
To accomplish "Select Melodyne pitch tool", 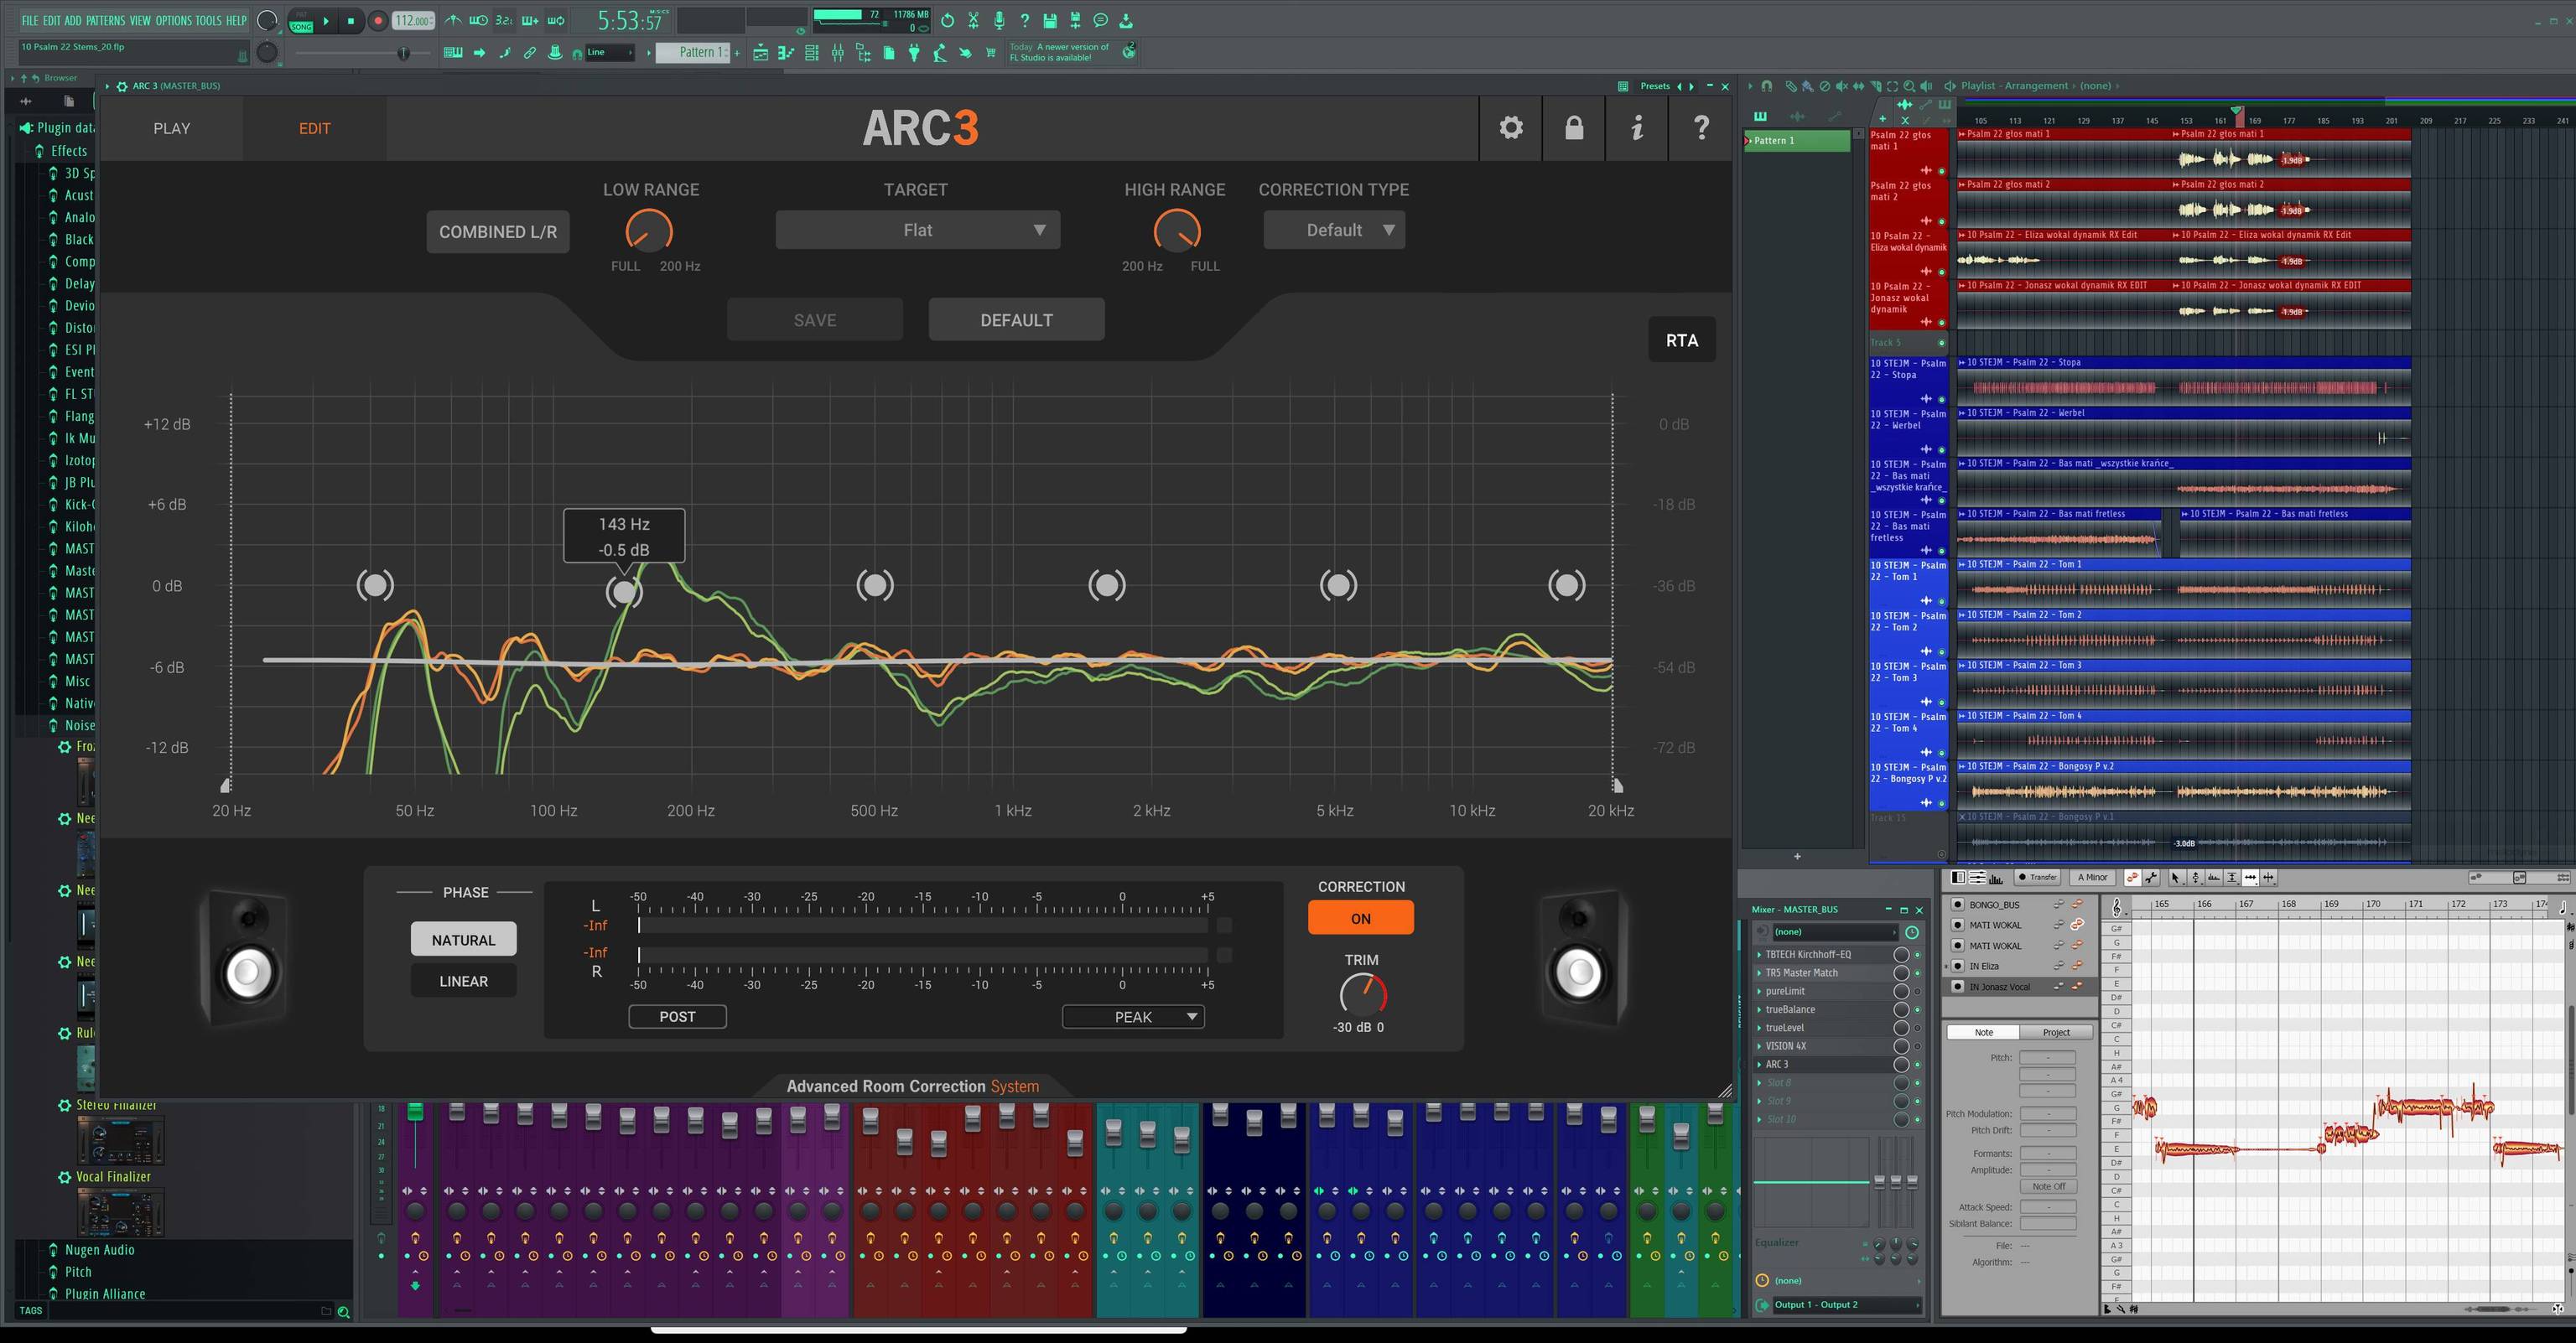I will (x=2196, y=877).
